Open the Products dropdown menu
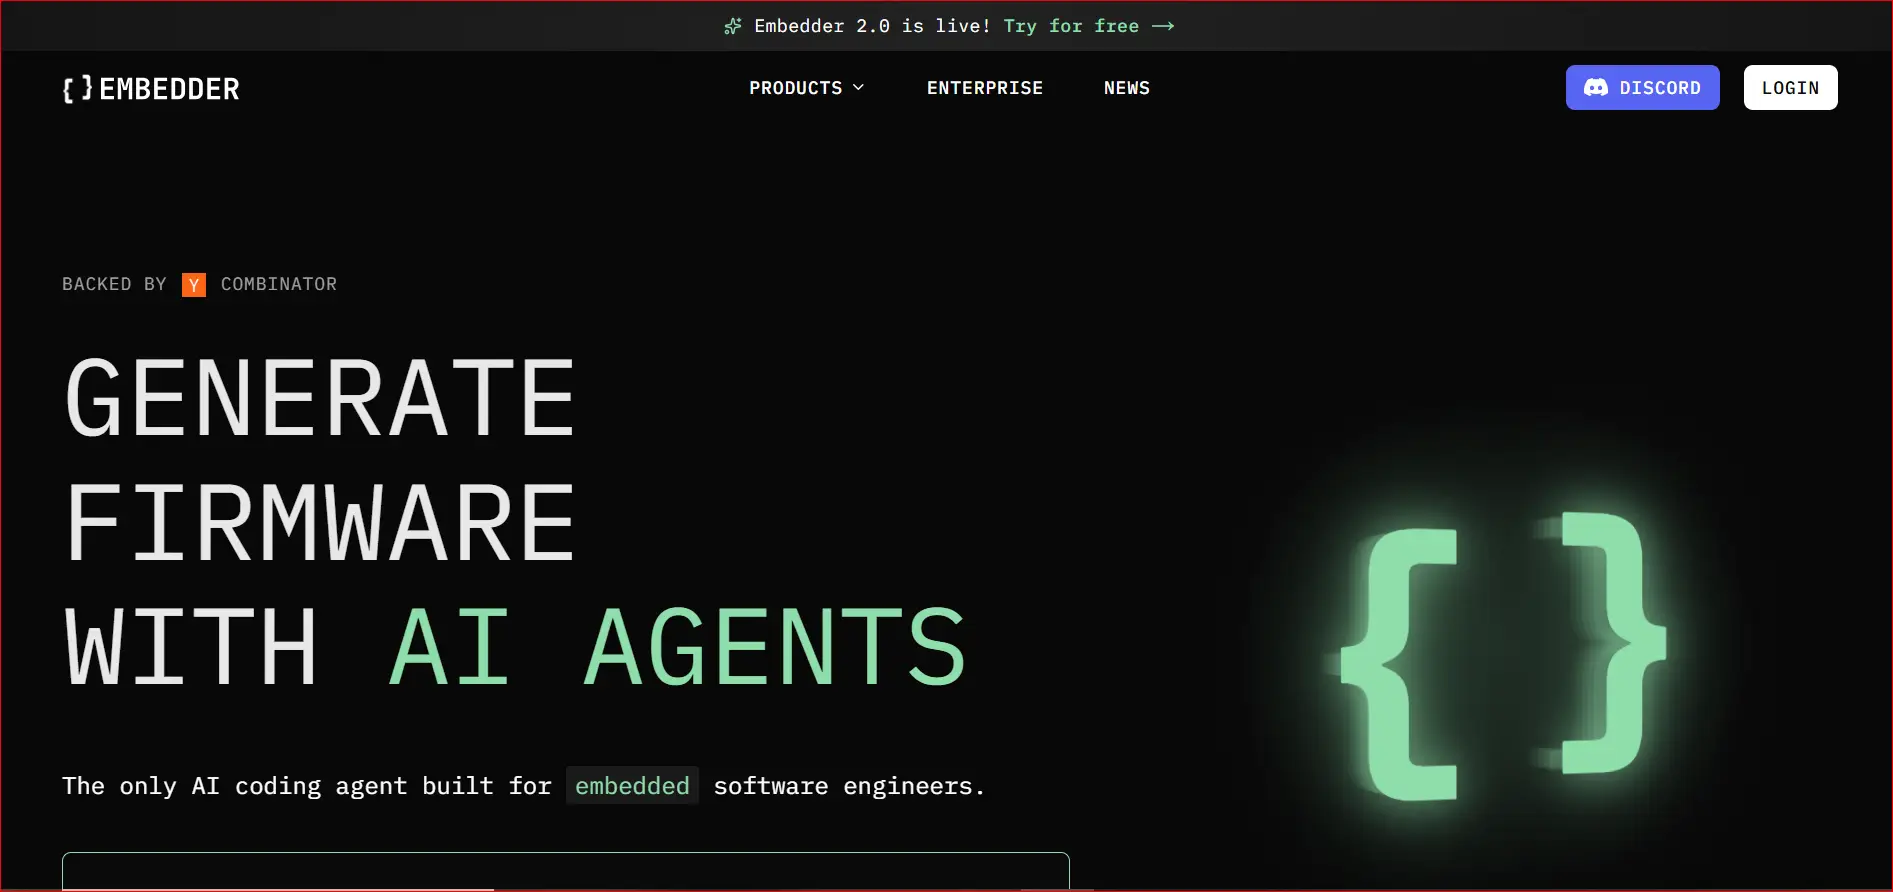Screen dimensions: 1893x892 coord(807,88)
